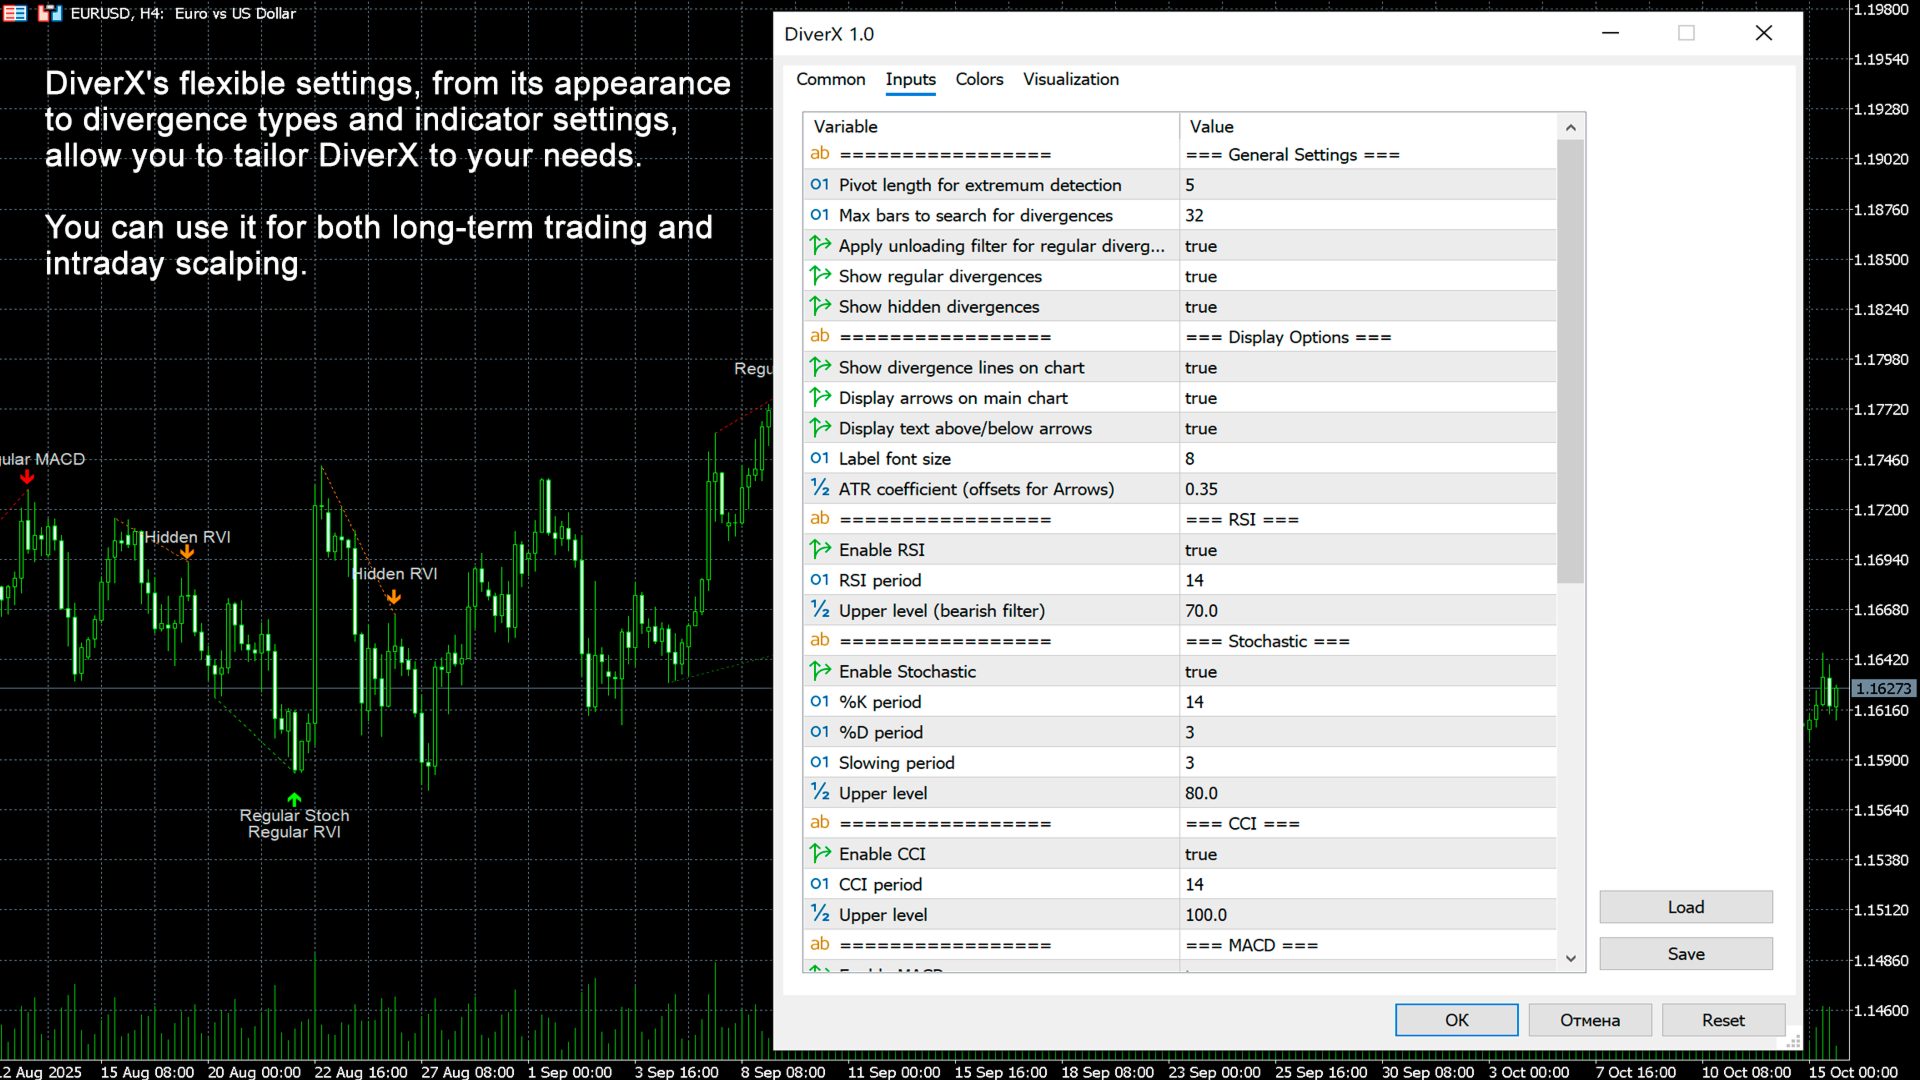Open the Visualization tab
Screen dimensions: 1920x1080
pos(1070,79)
